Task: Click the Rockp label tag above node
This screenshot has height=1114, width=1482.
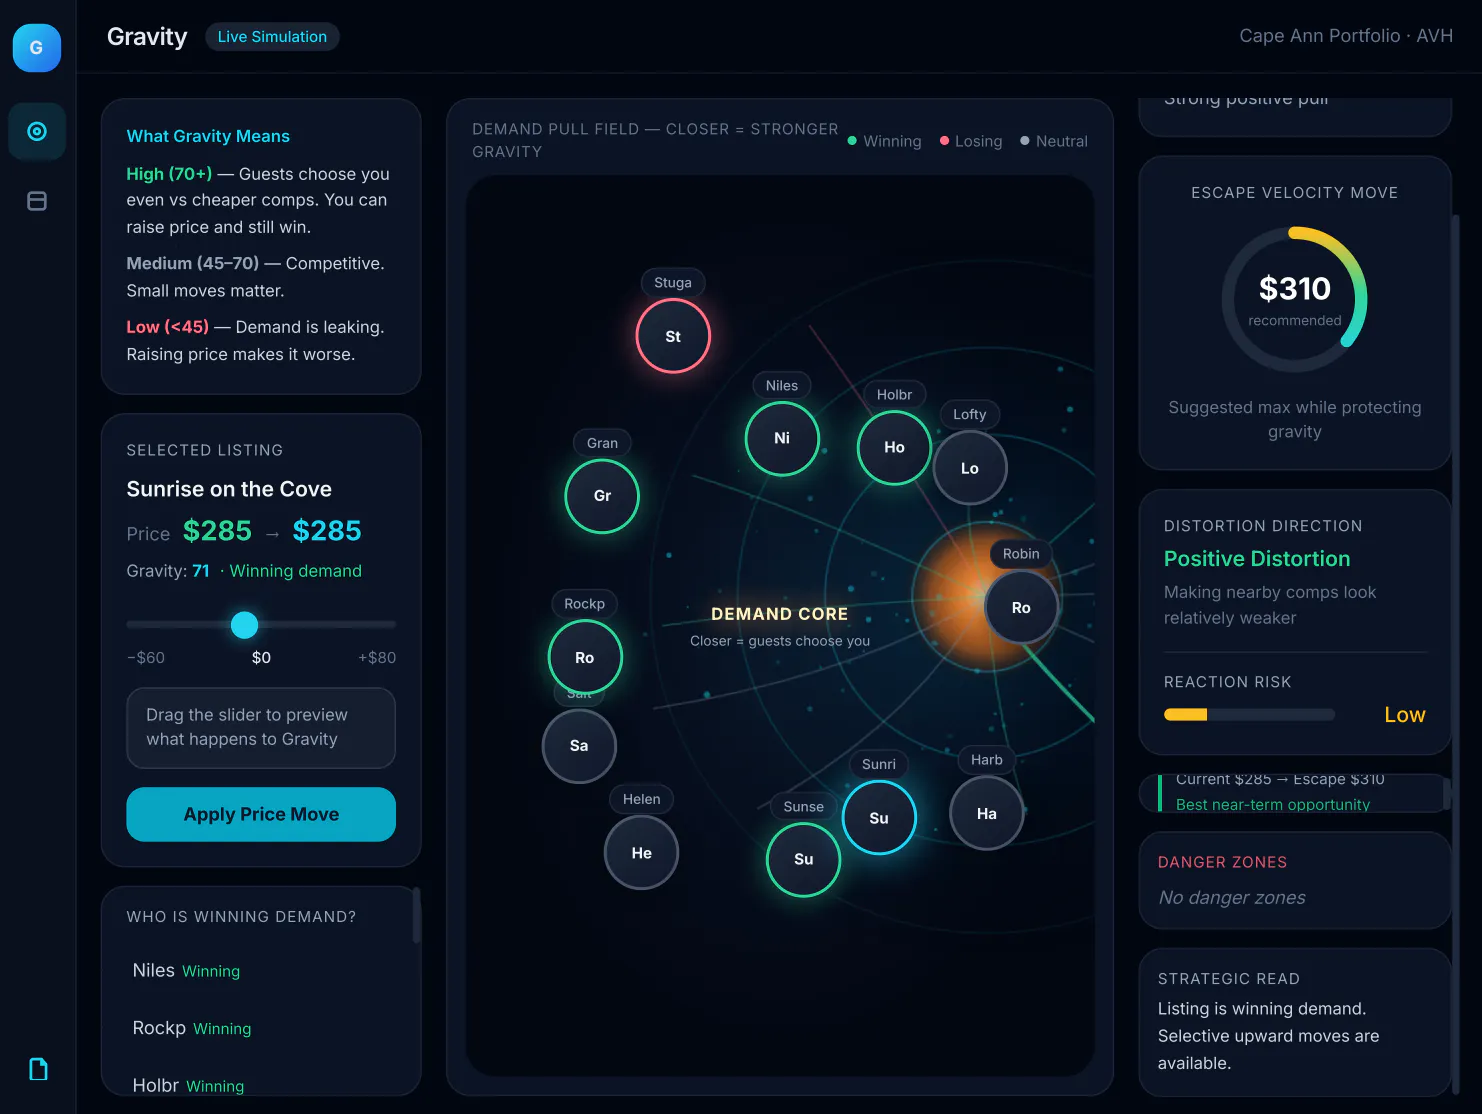Action: pos(585,603)
